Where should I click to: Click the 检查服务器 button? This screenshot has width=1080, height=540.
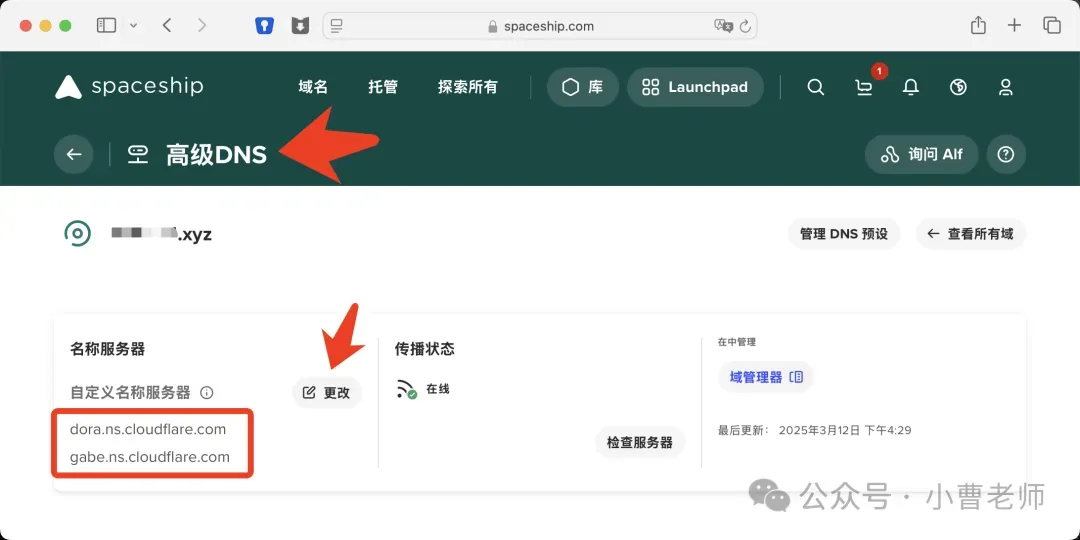(640, 442)
